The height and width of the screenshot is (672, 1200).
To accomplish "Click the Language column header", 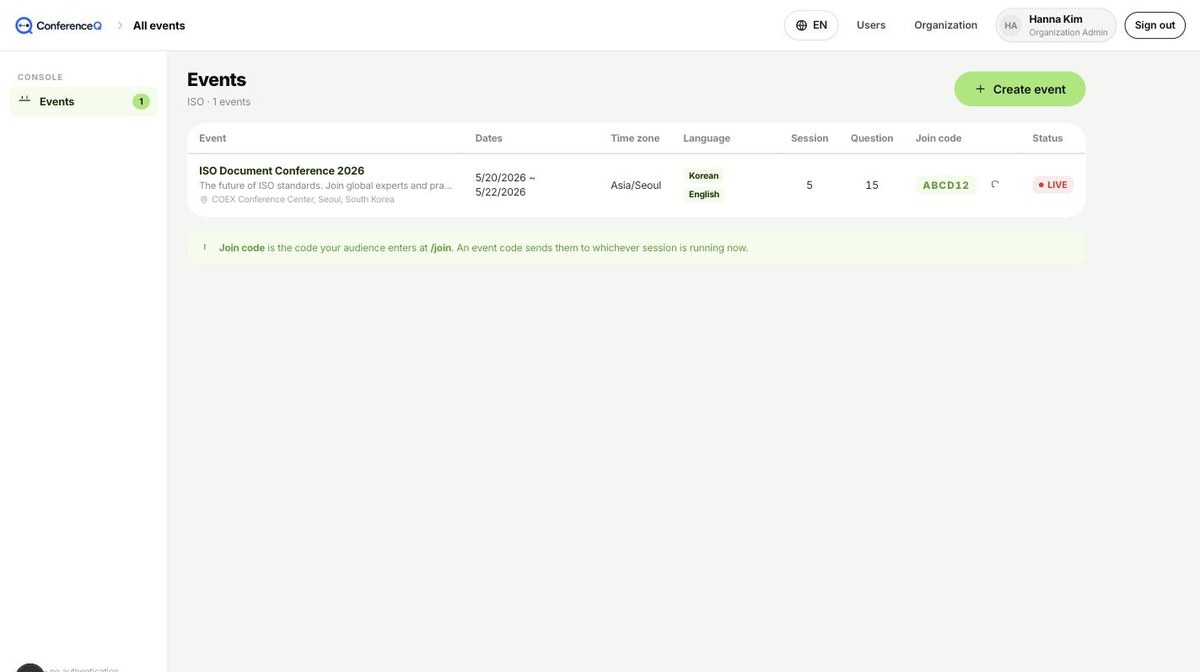I will pos(707,138).
